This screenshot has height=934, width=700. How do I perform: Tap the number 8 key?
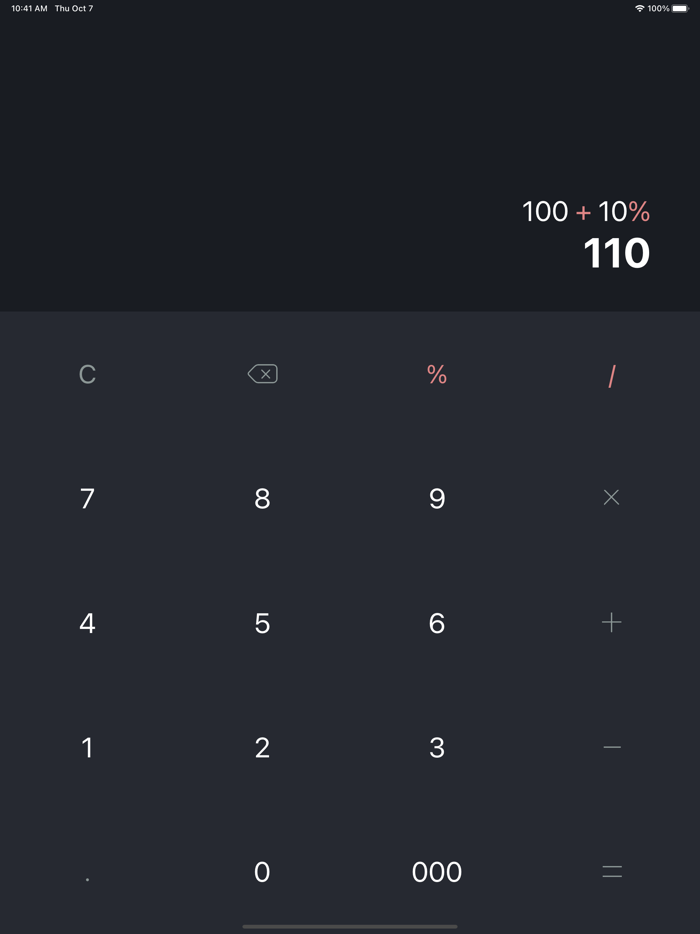point(261,497)
